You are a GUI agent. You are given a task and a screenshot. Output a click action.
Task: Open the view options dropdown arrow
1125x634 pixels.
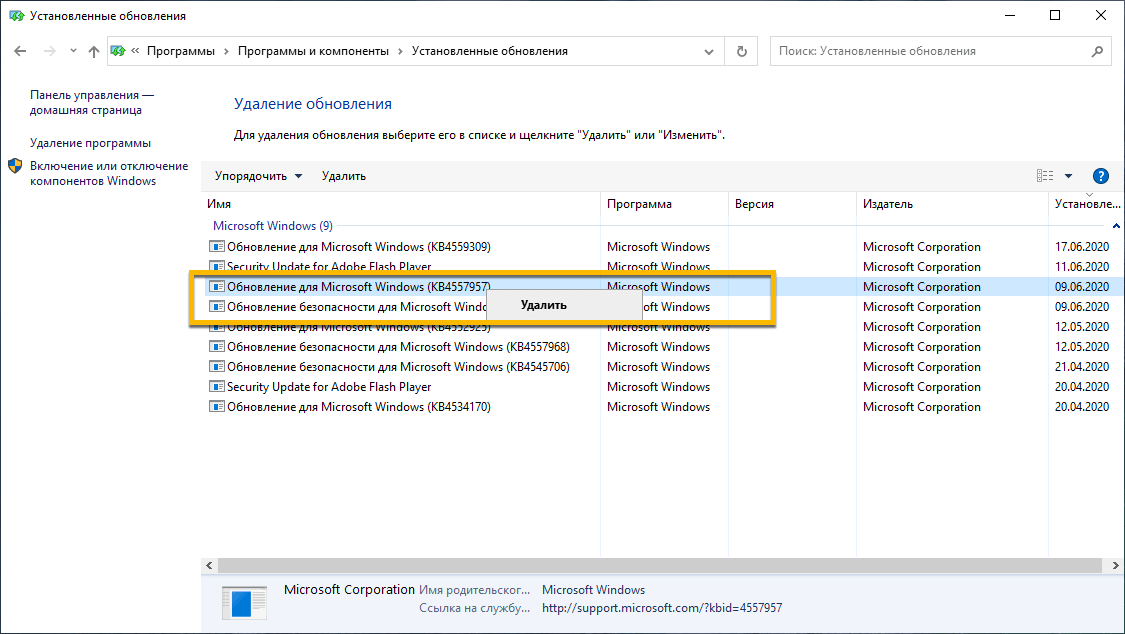(1068, 176)
